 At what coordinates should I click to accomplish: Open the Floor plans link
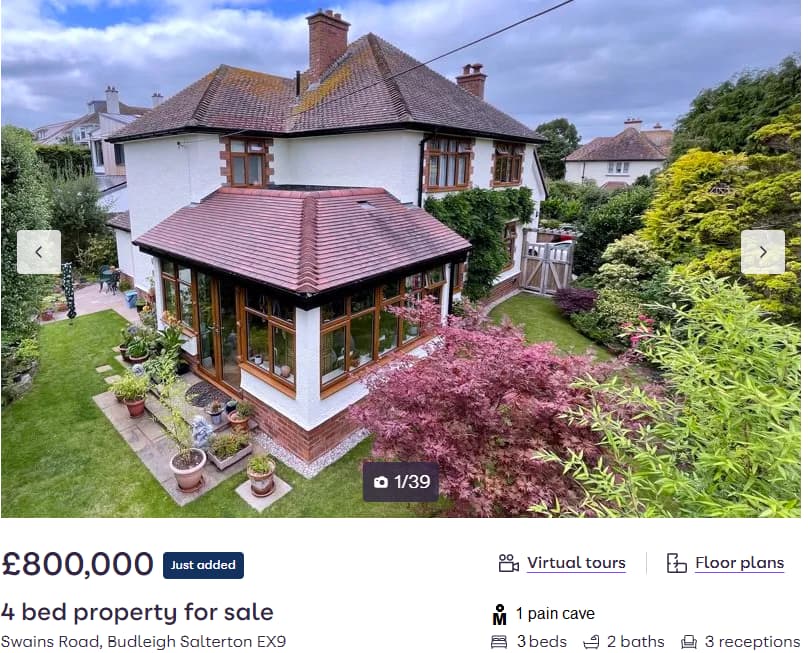point(739,563)
